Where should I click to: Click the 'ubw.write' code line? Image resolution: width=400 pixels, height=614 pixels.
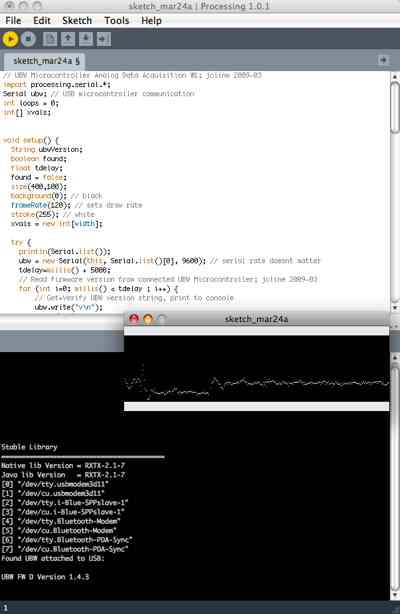69,307
